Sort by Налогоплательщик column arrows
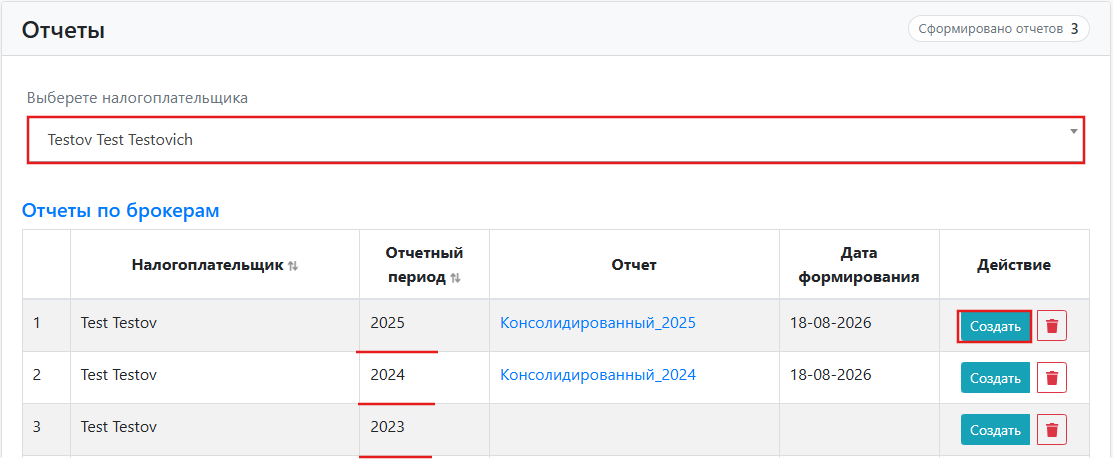Viewport: 1113px width, 459px height. point(293,265)
